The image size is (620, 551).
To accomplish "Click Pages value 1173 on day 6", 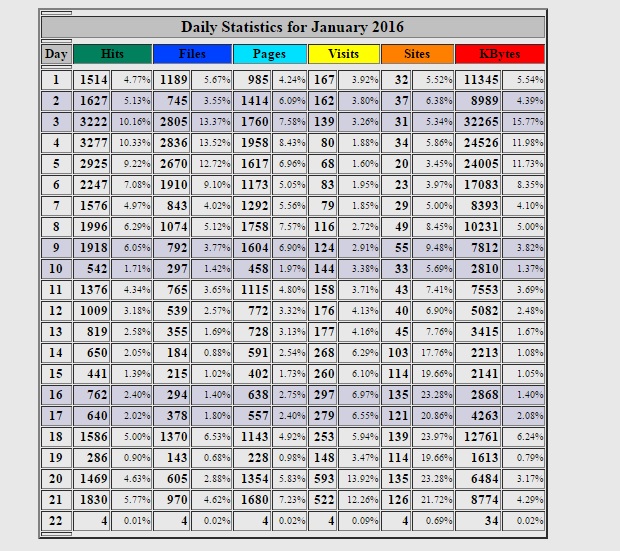I will click(252, 185).
